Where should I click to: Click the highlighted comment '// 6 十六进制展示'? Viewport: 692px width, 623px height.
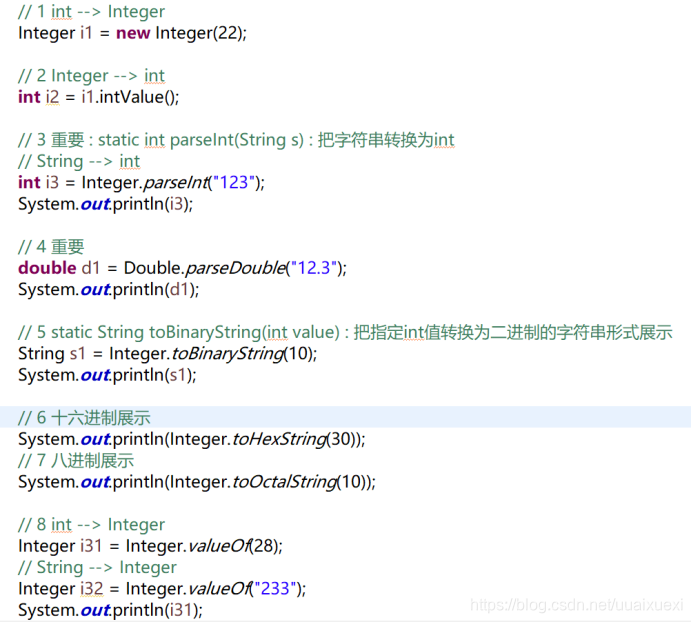pyautogui.click(x=84, y=418)
